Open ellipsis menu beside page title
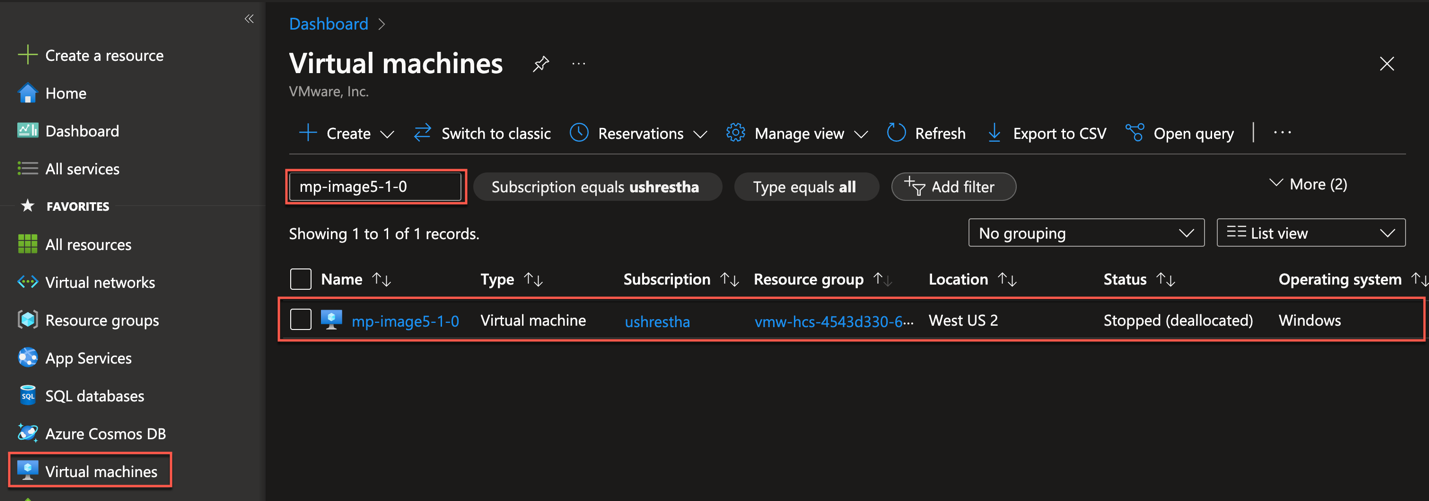1429x501 pixels. pos(579,64)
